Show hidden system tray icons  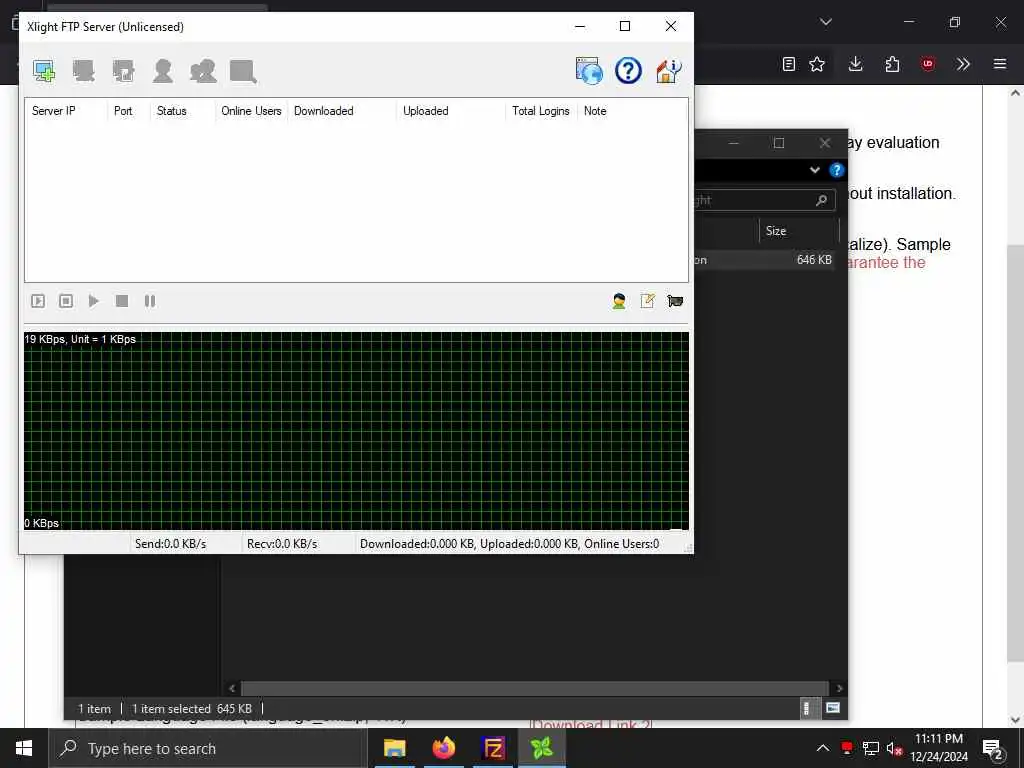(823, 748)
